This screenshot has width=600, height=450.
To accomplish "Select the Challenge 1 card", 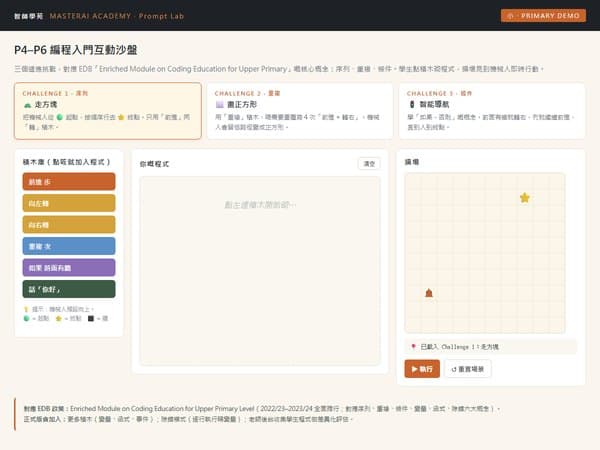I will coord(108,111).
